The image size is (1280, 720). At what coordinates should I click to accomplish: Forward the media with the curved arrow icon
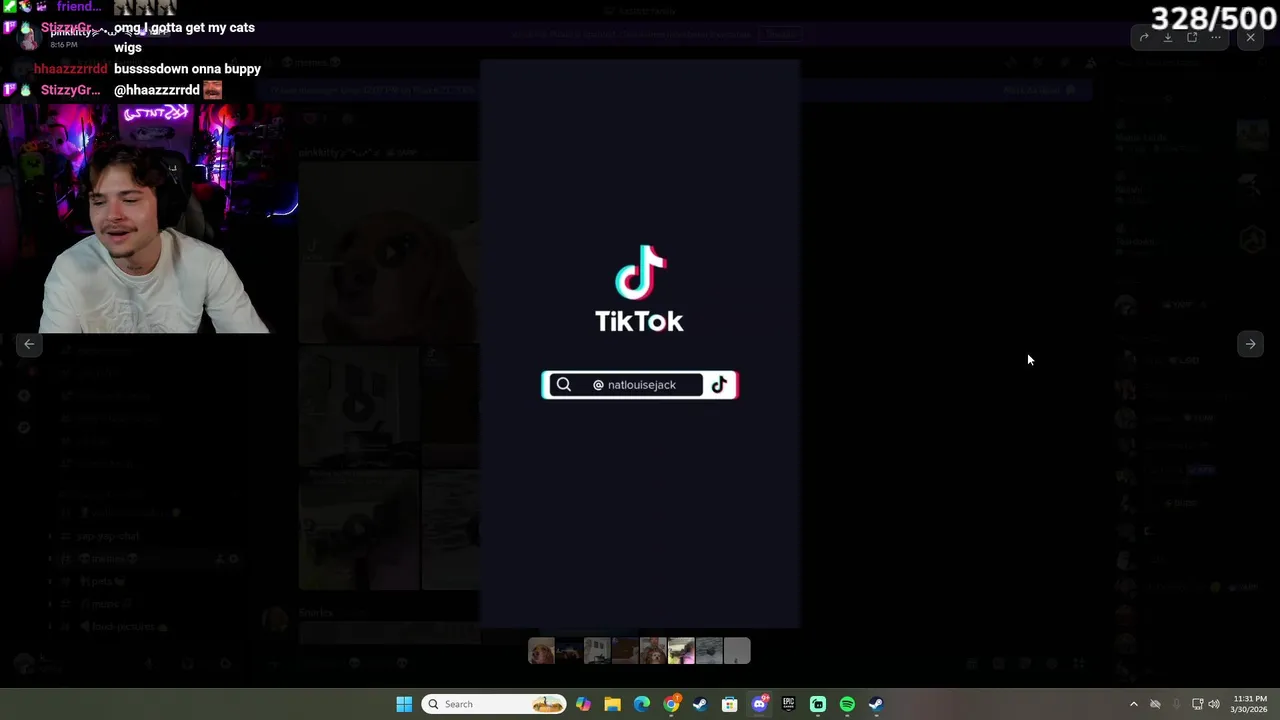1144,38
